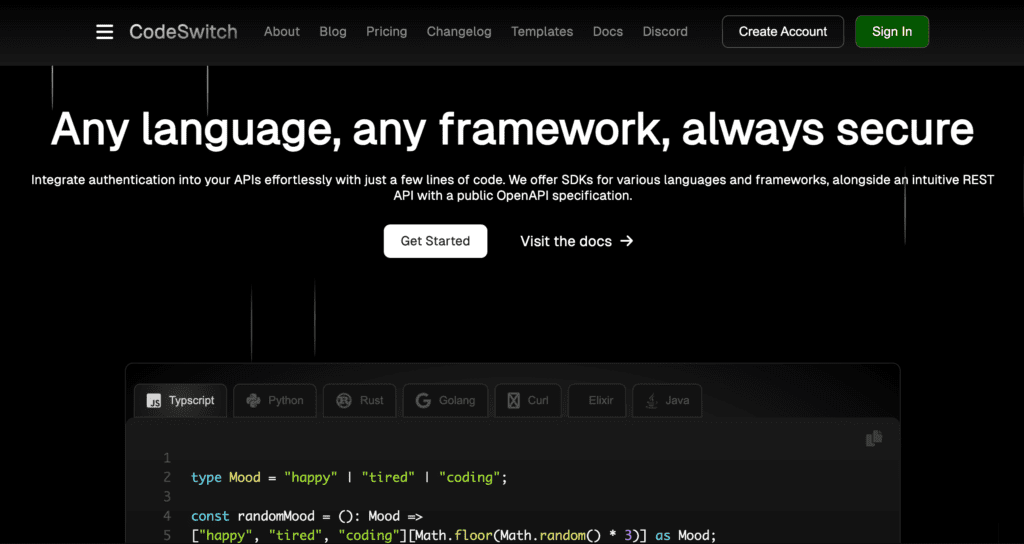
Task: Open the hamburger menu icon
Action: tap(105, 32)
